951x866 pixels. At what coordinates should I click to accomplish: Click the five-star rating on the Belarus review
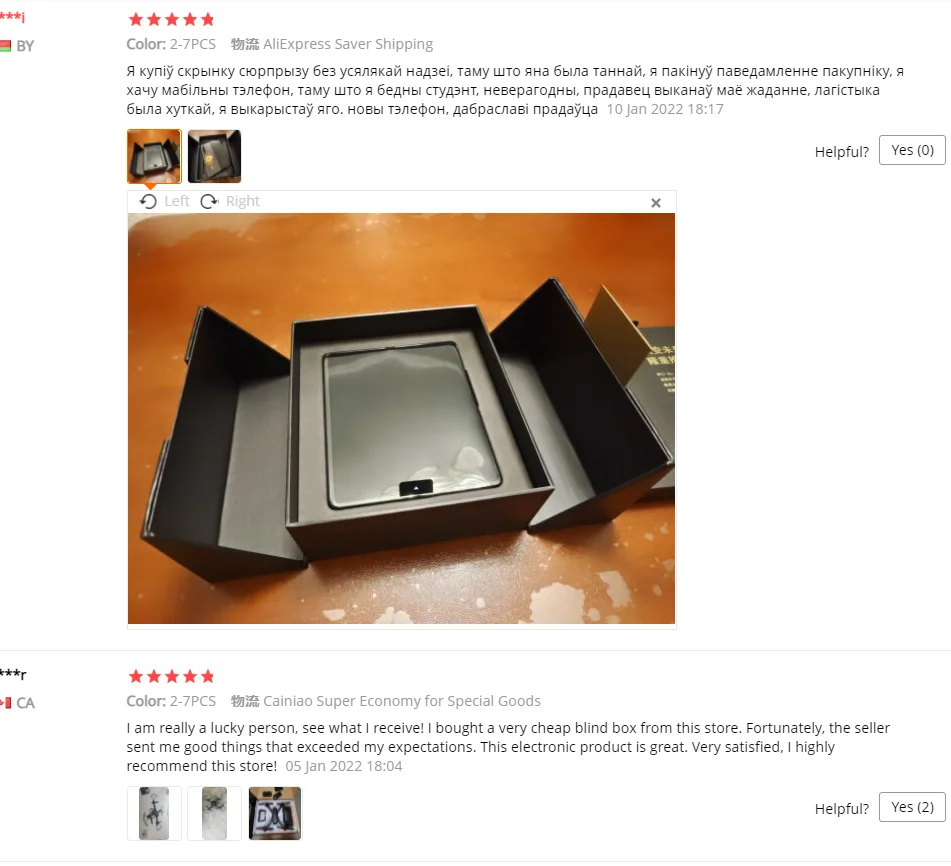click(172, 19)
